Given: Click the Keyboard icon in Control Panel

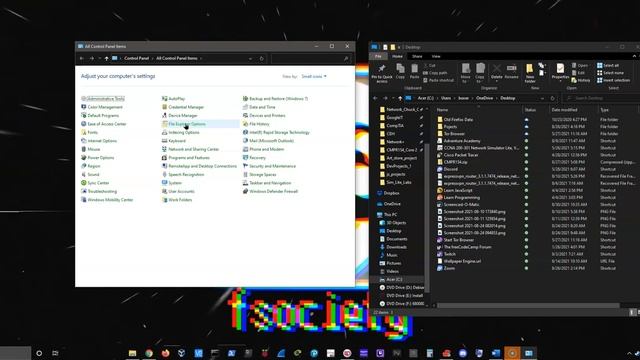Looking at the screenshot, I should click(164, 141).
